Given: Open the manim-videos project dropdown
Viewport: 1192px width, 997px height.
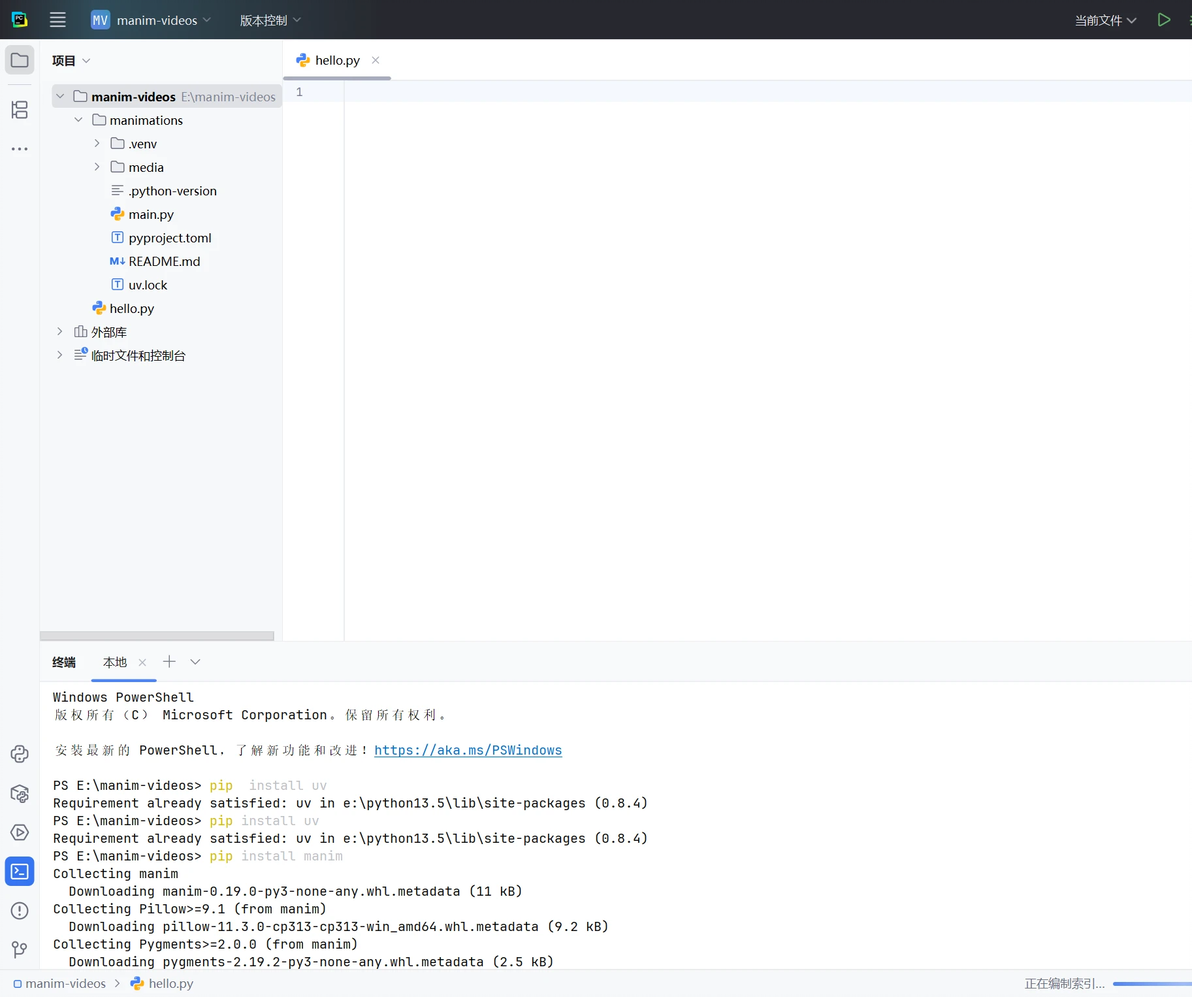Looking at the screenshot, I should pyautogui.click(x=151, y=20).
